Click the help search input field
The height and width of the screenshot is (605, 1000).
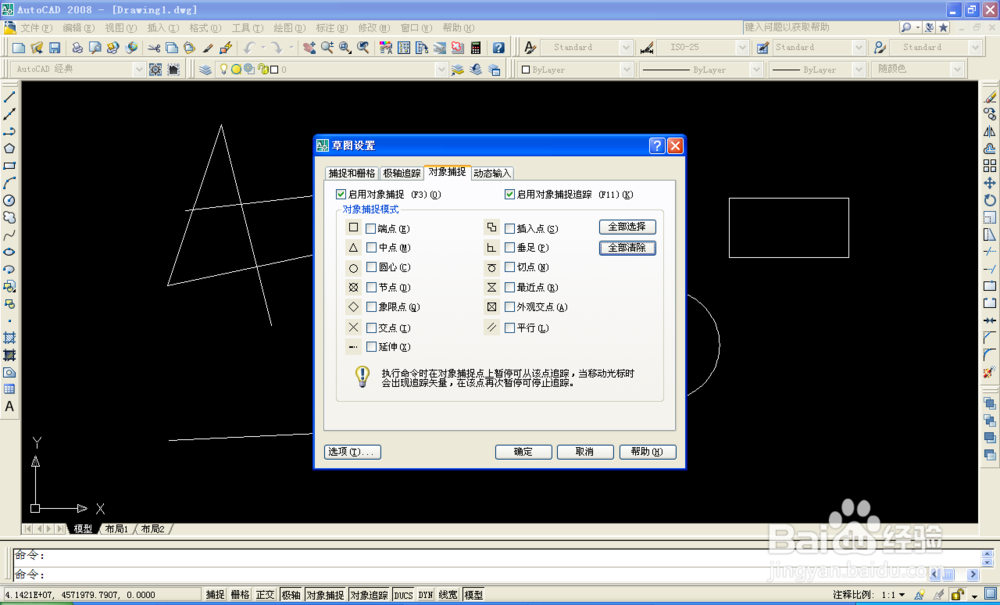point(820,27)
